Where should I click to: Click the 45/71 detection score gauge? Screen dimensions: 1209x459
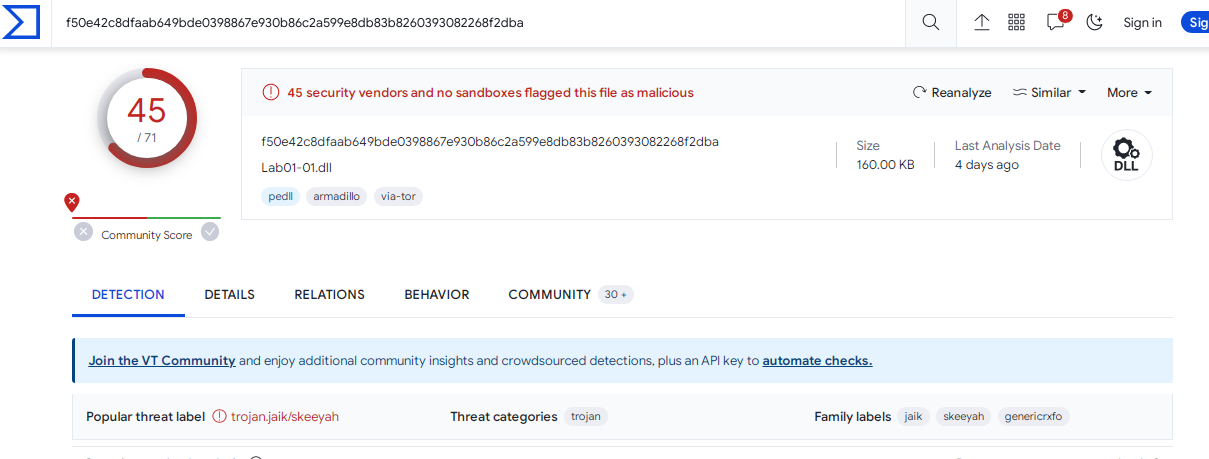pyautogui.click(x=147, y=118)
